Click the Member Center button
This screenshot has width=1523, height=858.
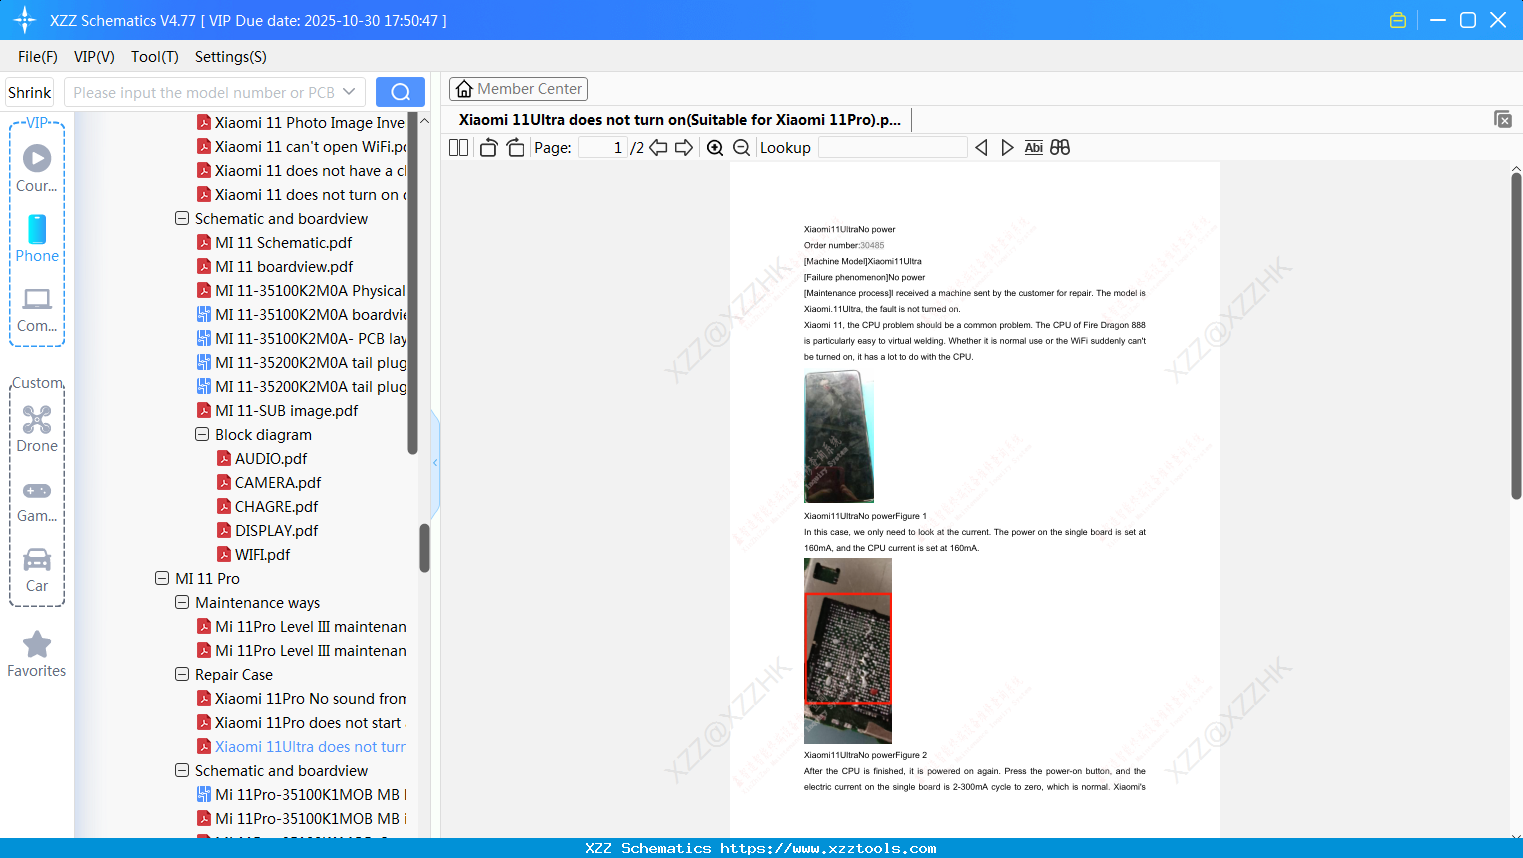[x=518, y=89]
